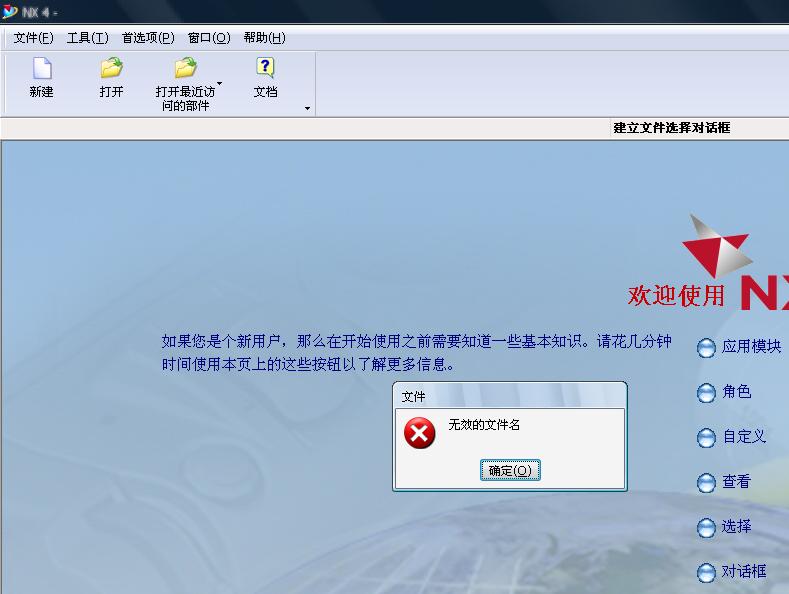Click the 打开最近访问的部件 recent parts icon

click(185, 68)
